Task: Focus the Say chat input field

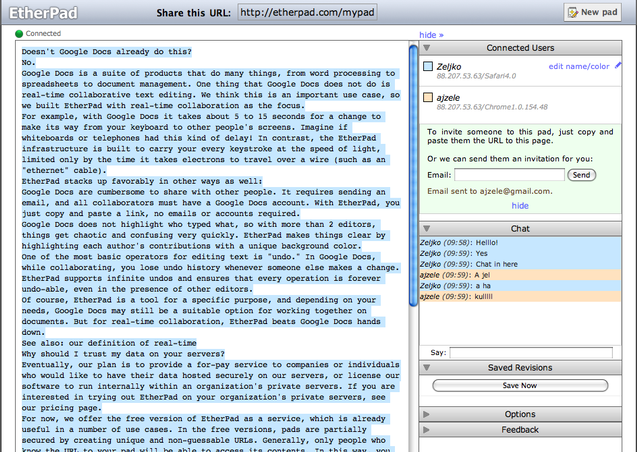Action: pos(531,353)
